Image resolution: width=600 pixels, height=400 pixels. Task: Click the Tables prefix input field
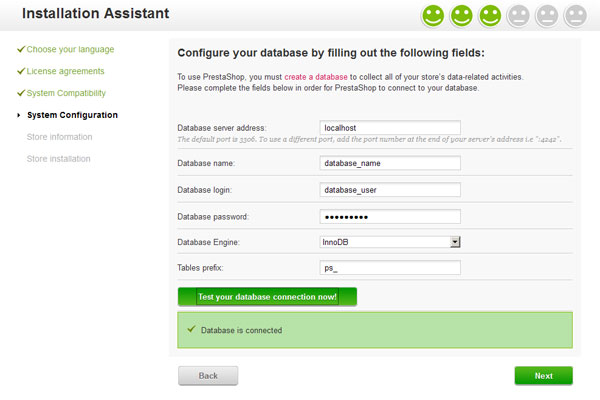click(390, 268)
